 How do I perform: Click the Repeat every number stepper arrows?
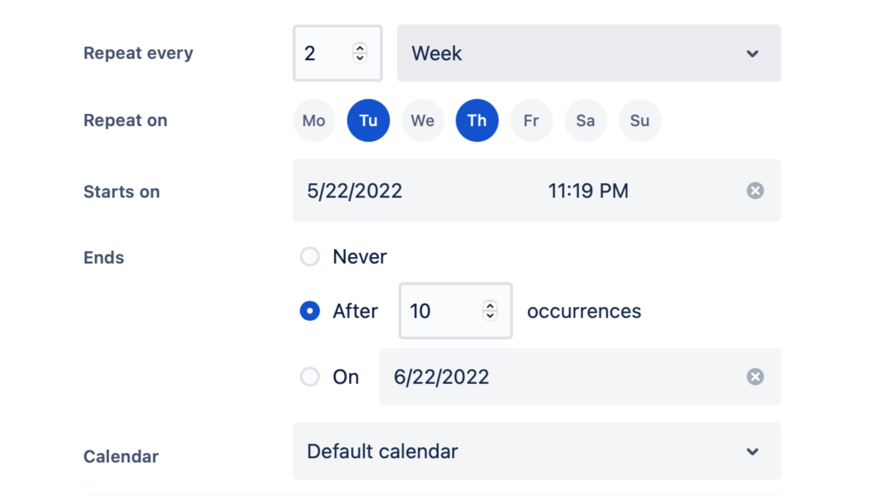[360, 53]
